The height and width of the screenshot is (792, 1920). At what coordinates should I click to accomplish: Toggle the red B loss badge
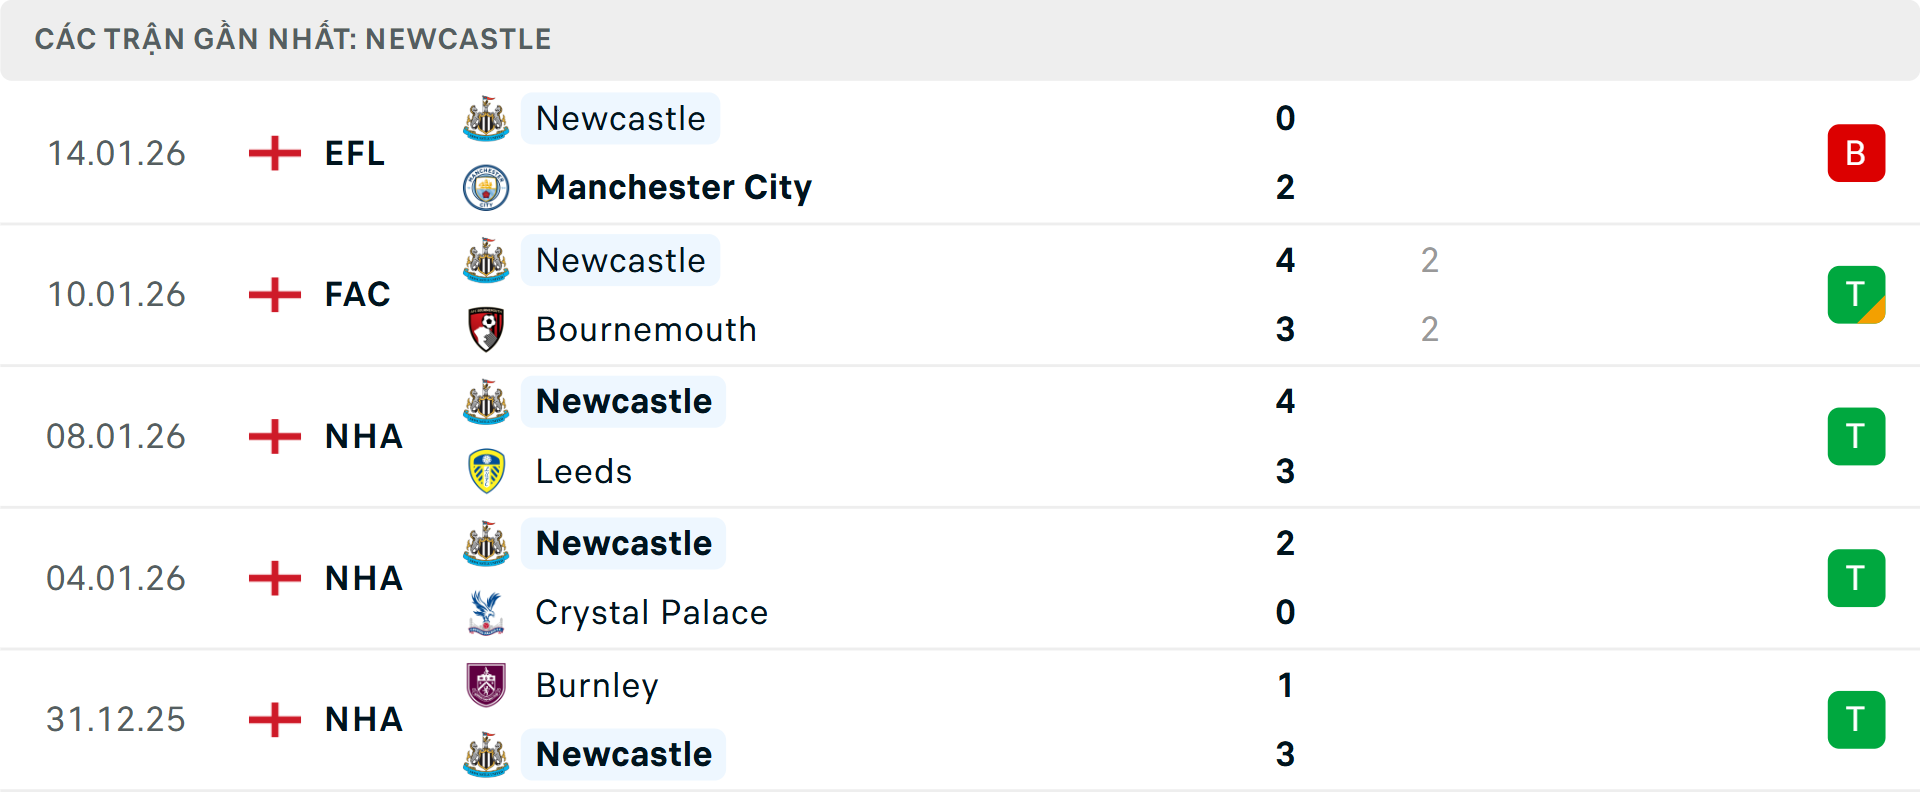click(x=1857, y=152)
